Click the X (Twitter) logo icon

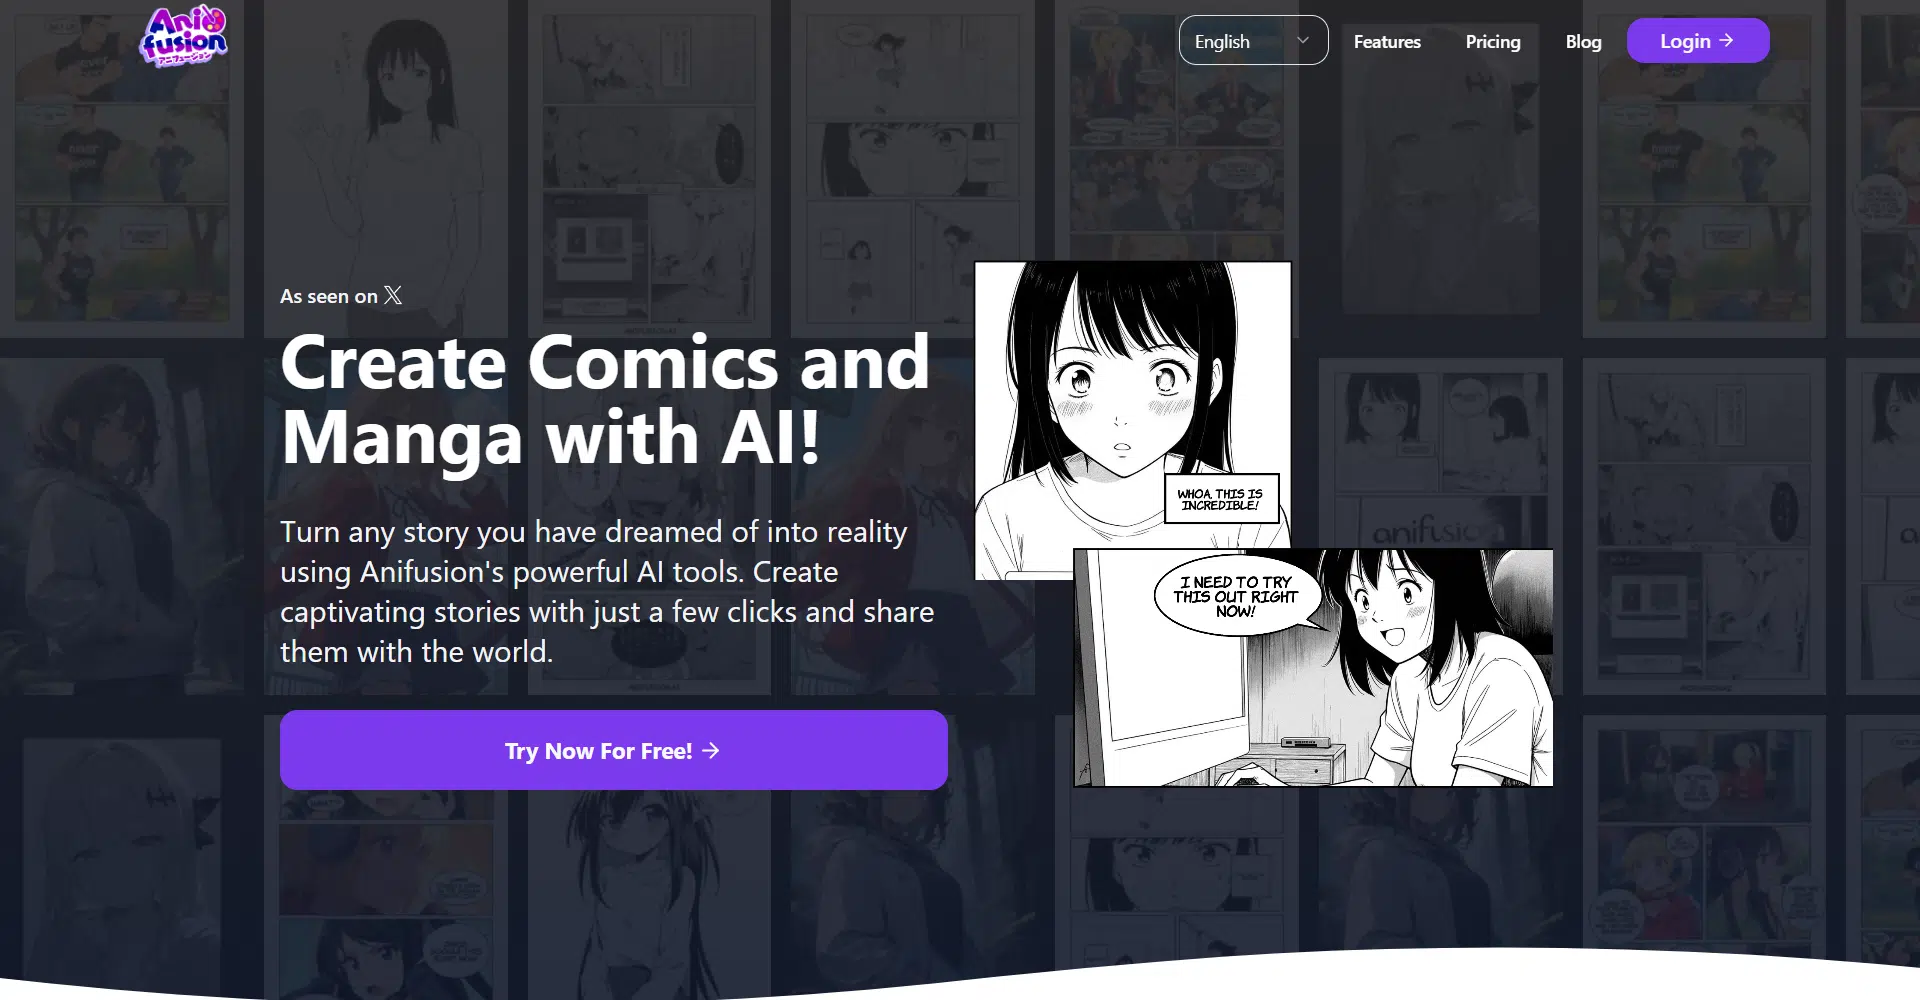tap(393, 295)
